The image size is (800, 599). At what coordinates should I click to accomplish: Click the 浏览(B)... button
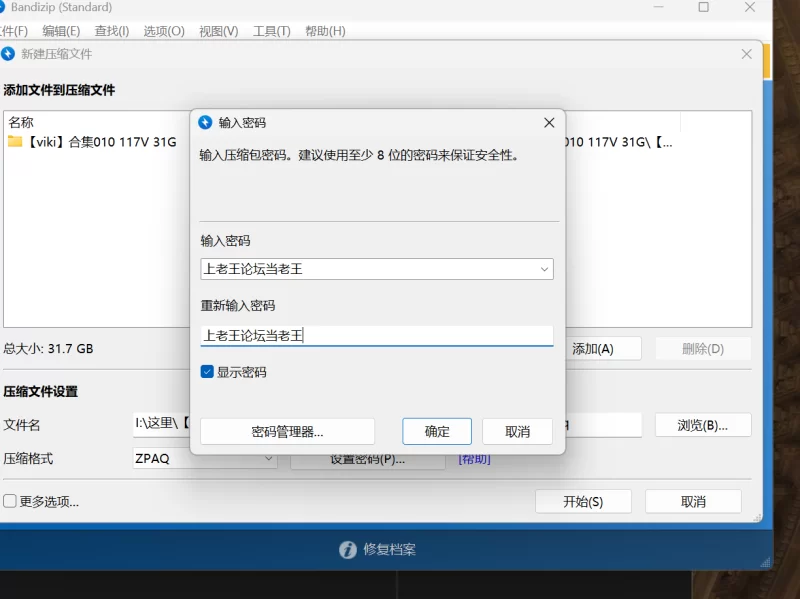703,425
